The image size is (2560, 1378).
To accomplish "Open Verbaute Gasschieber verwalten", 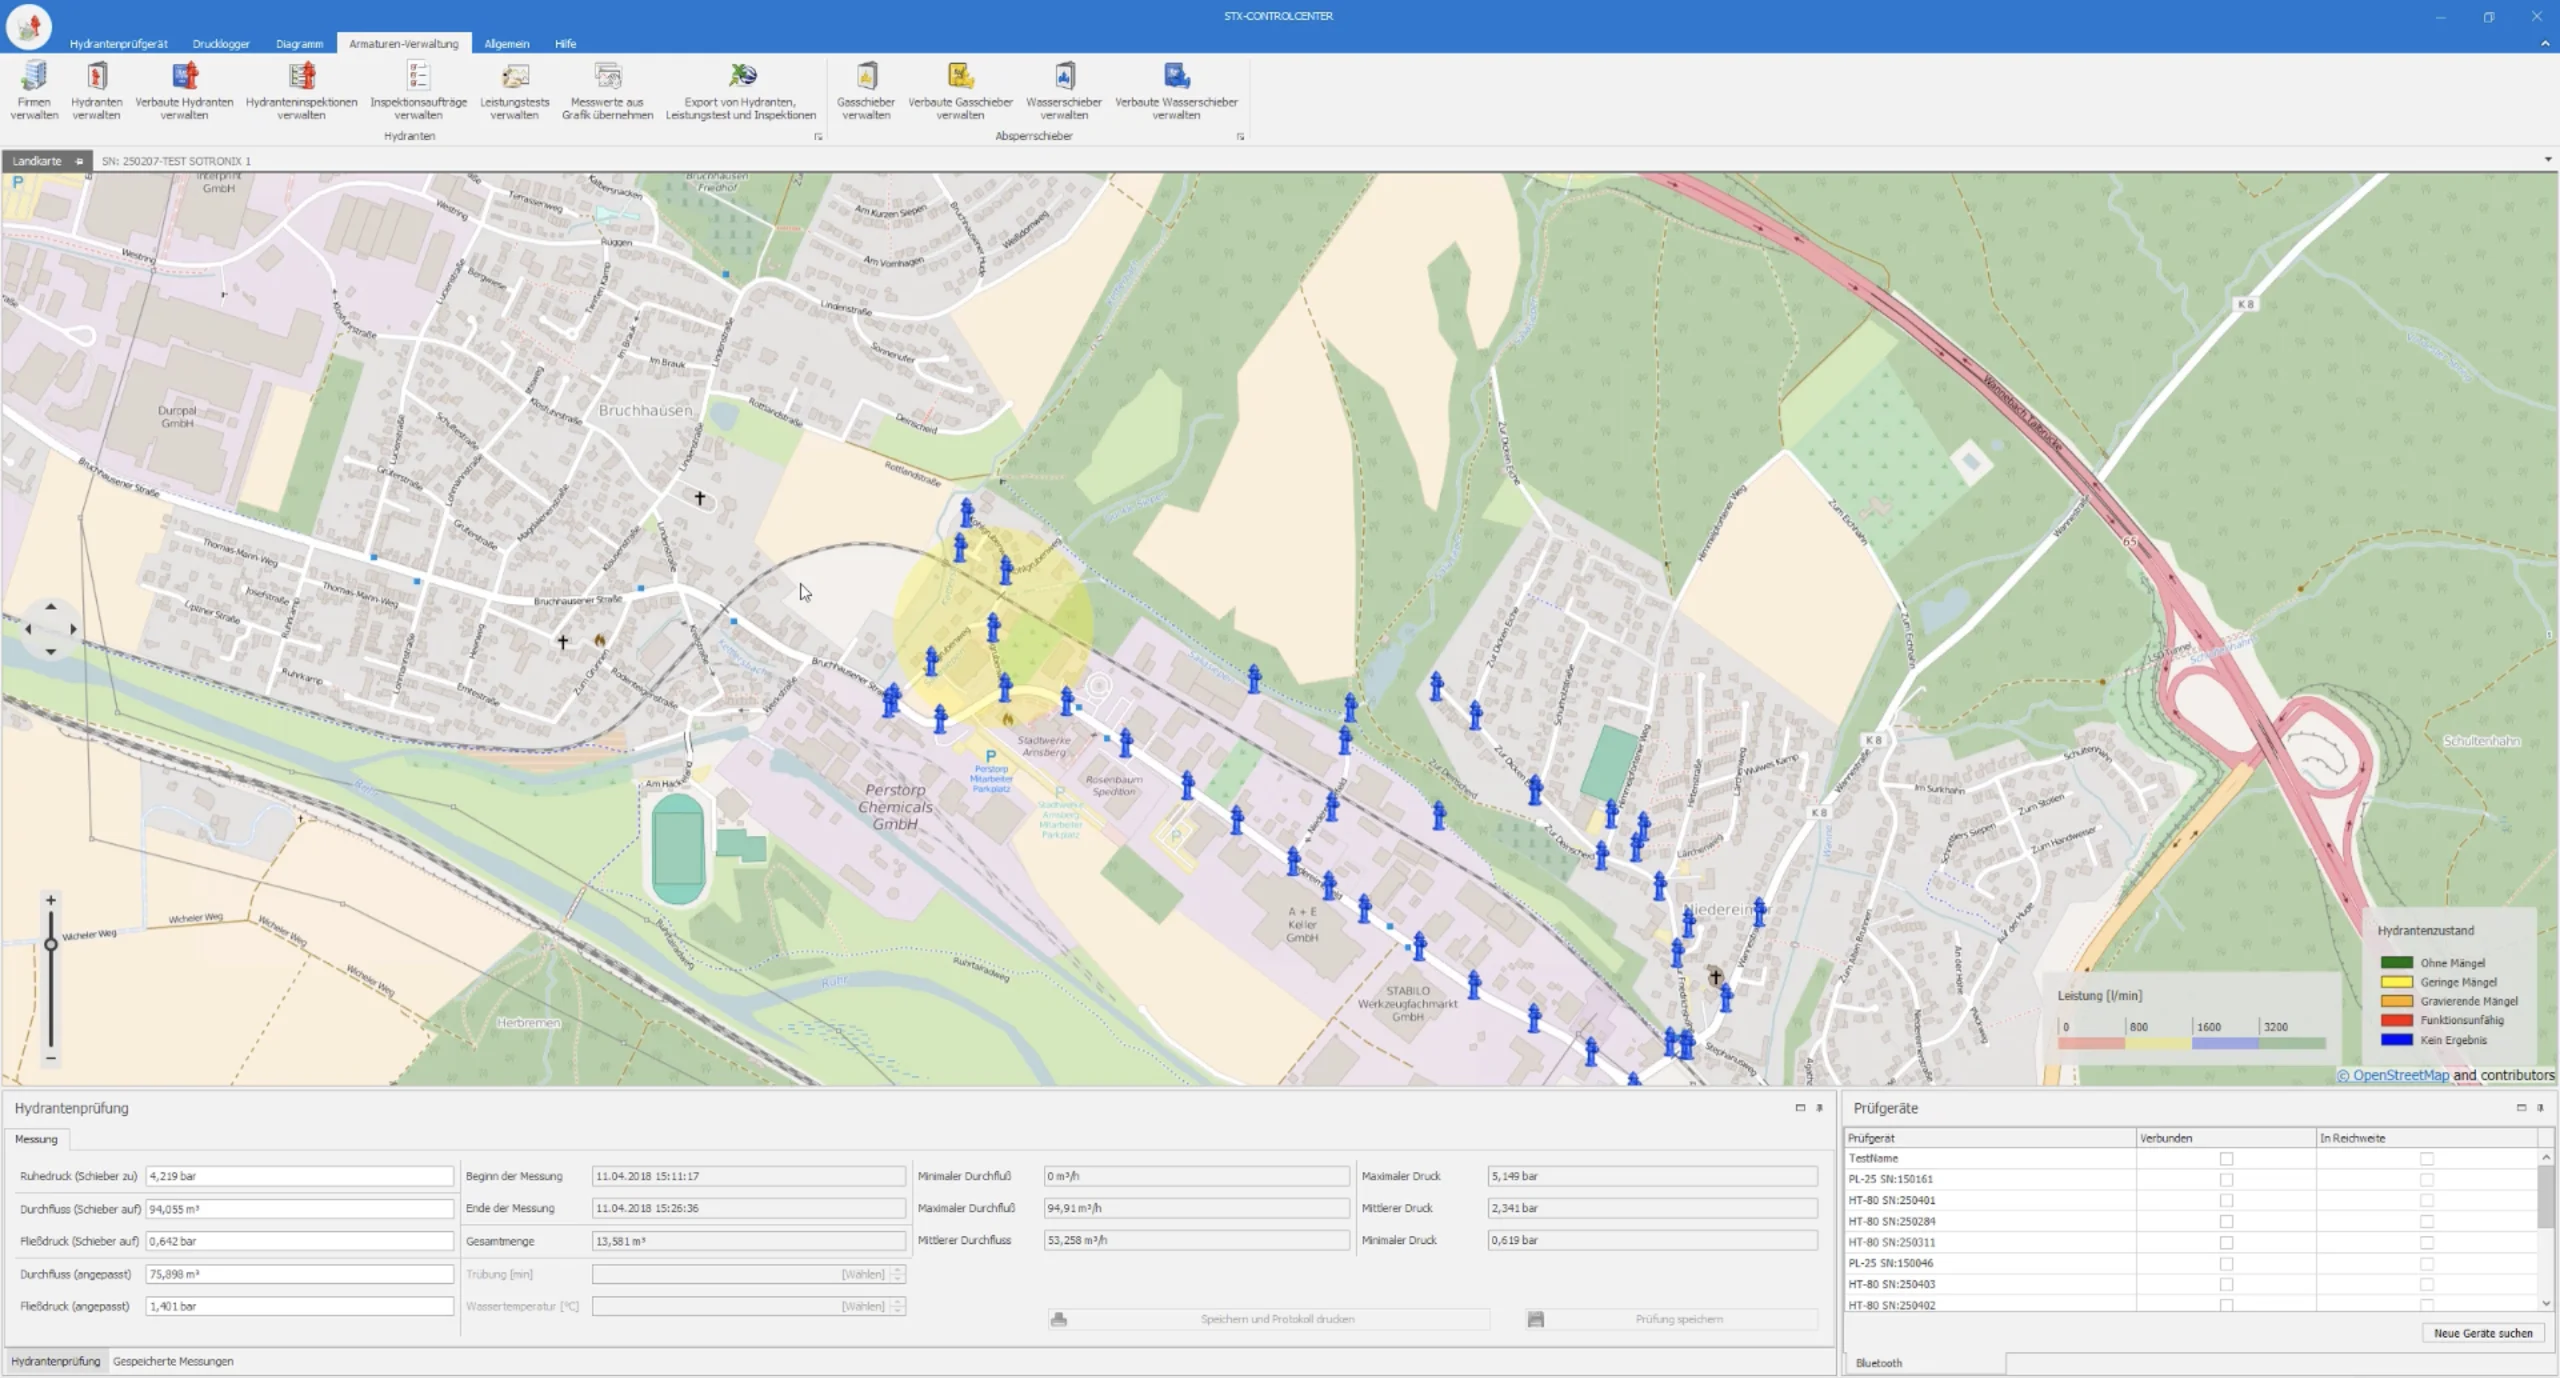I will pos(960,90).
